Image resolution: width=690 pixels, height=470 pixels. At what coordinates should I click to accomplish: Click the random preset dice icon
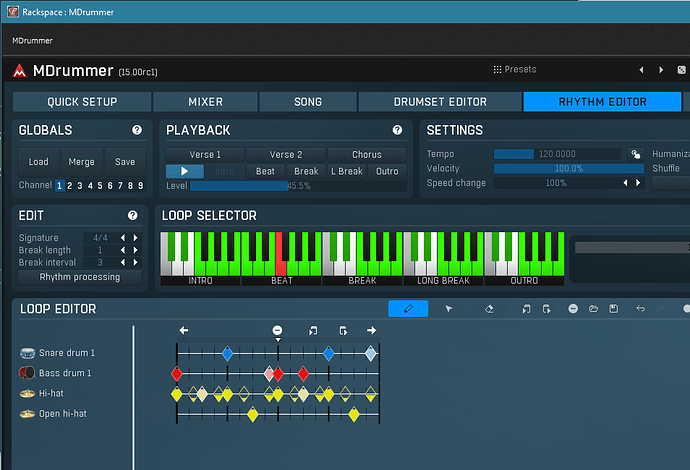click(681, 70)
